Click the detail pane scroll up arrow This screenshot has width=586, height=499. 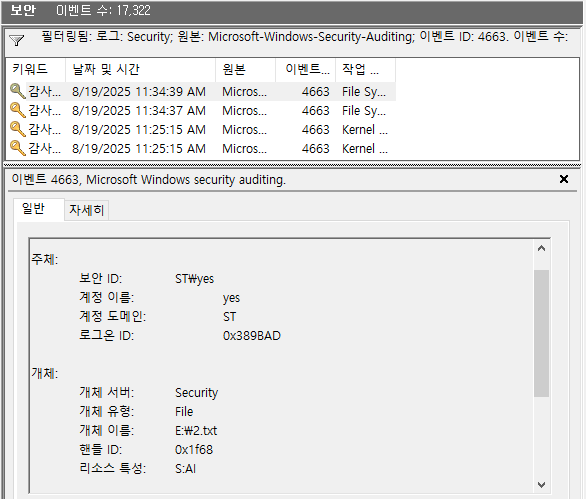[x=541, y=249]
